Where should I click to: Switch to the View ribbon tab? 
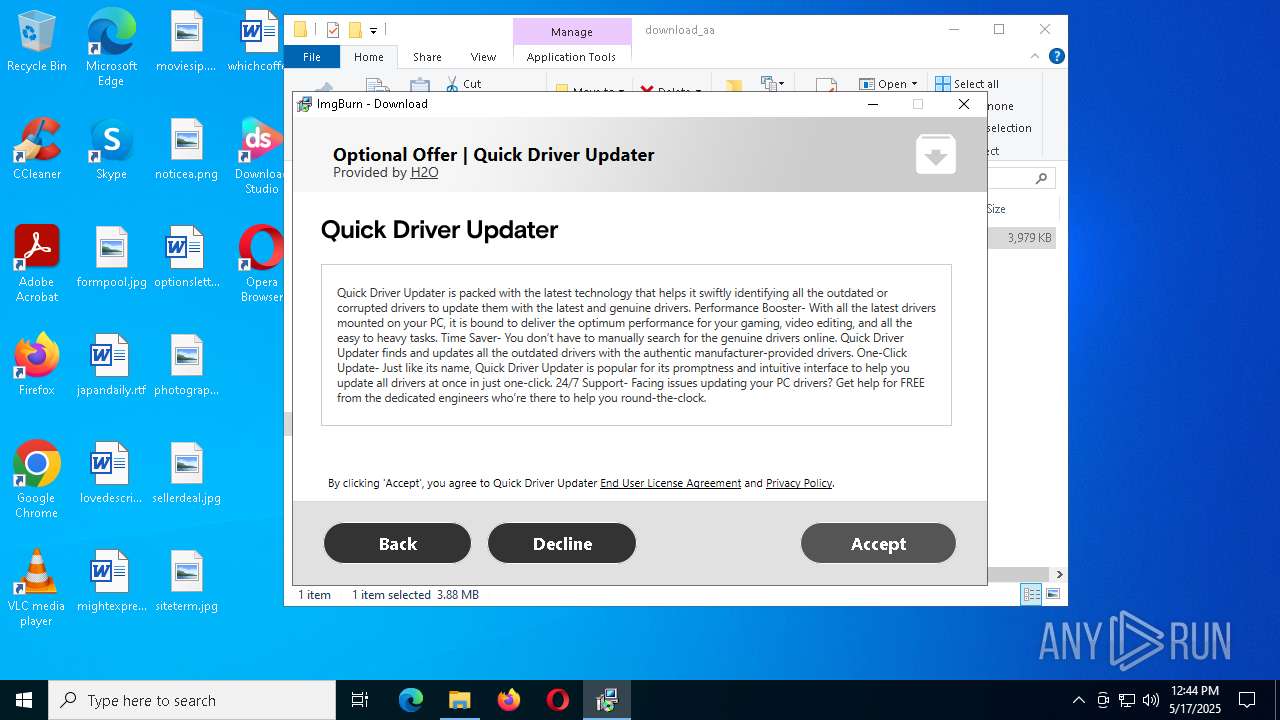click(x=483, y=57)
